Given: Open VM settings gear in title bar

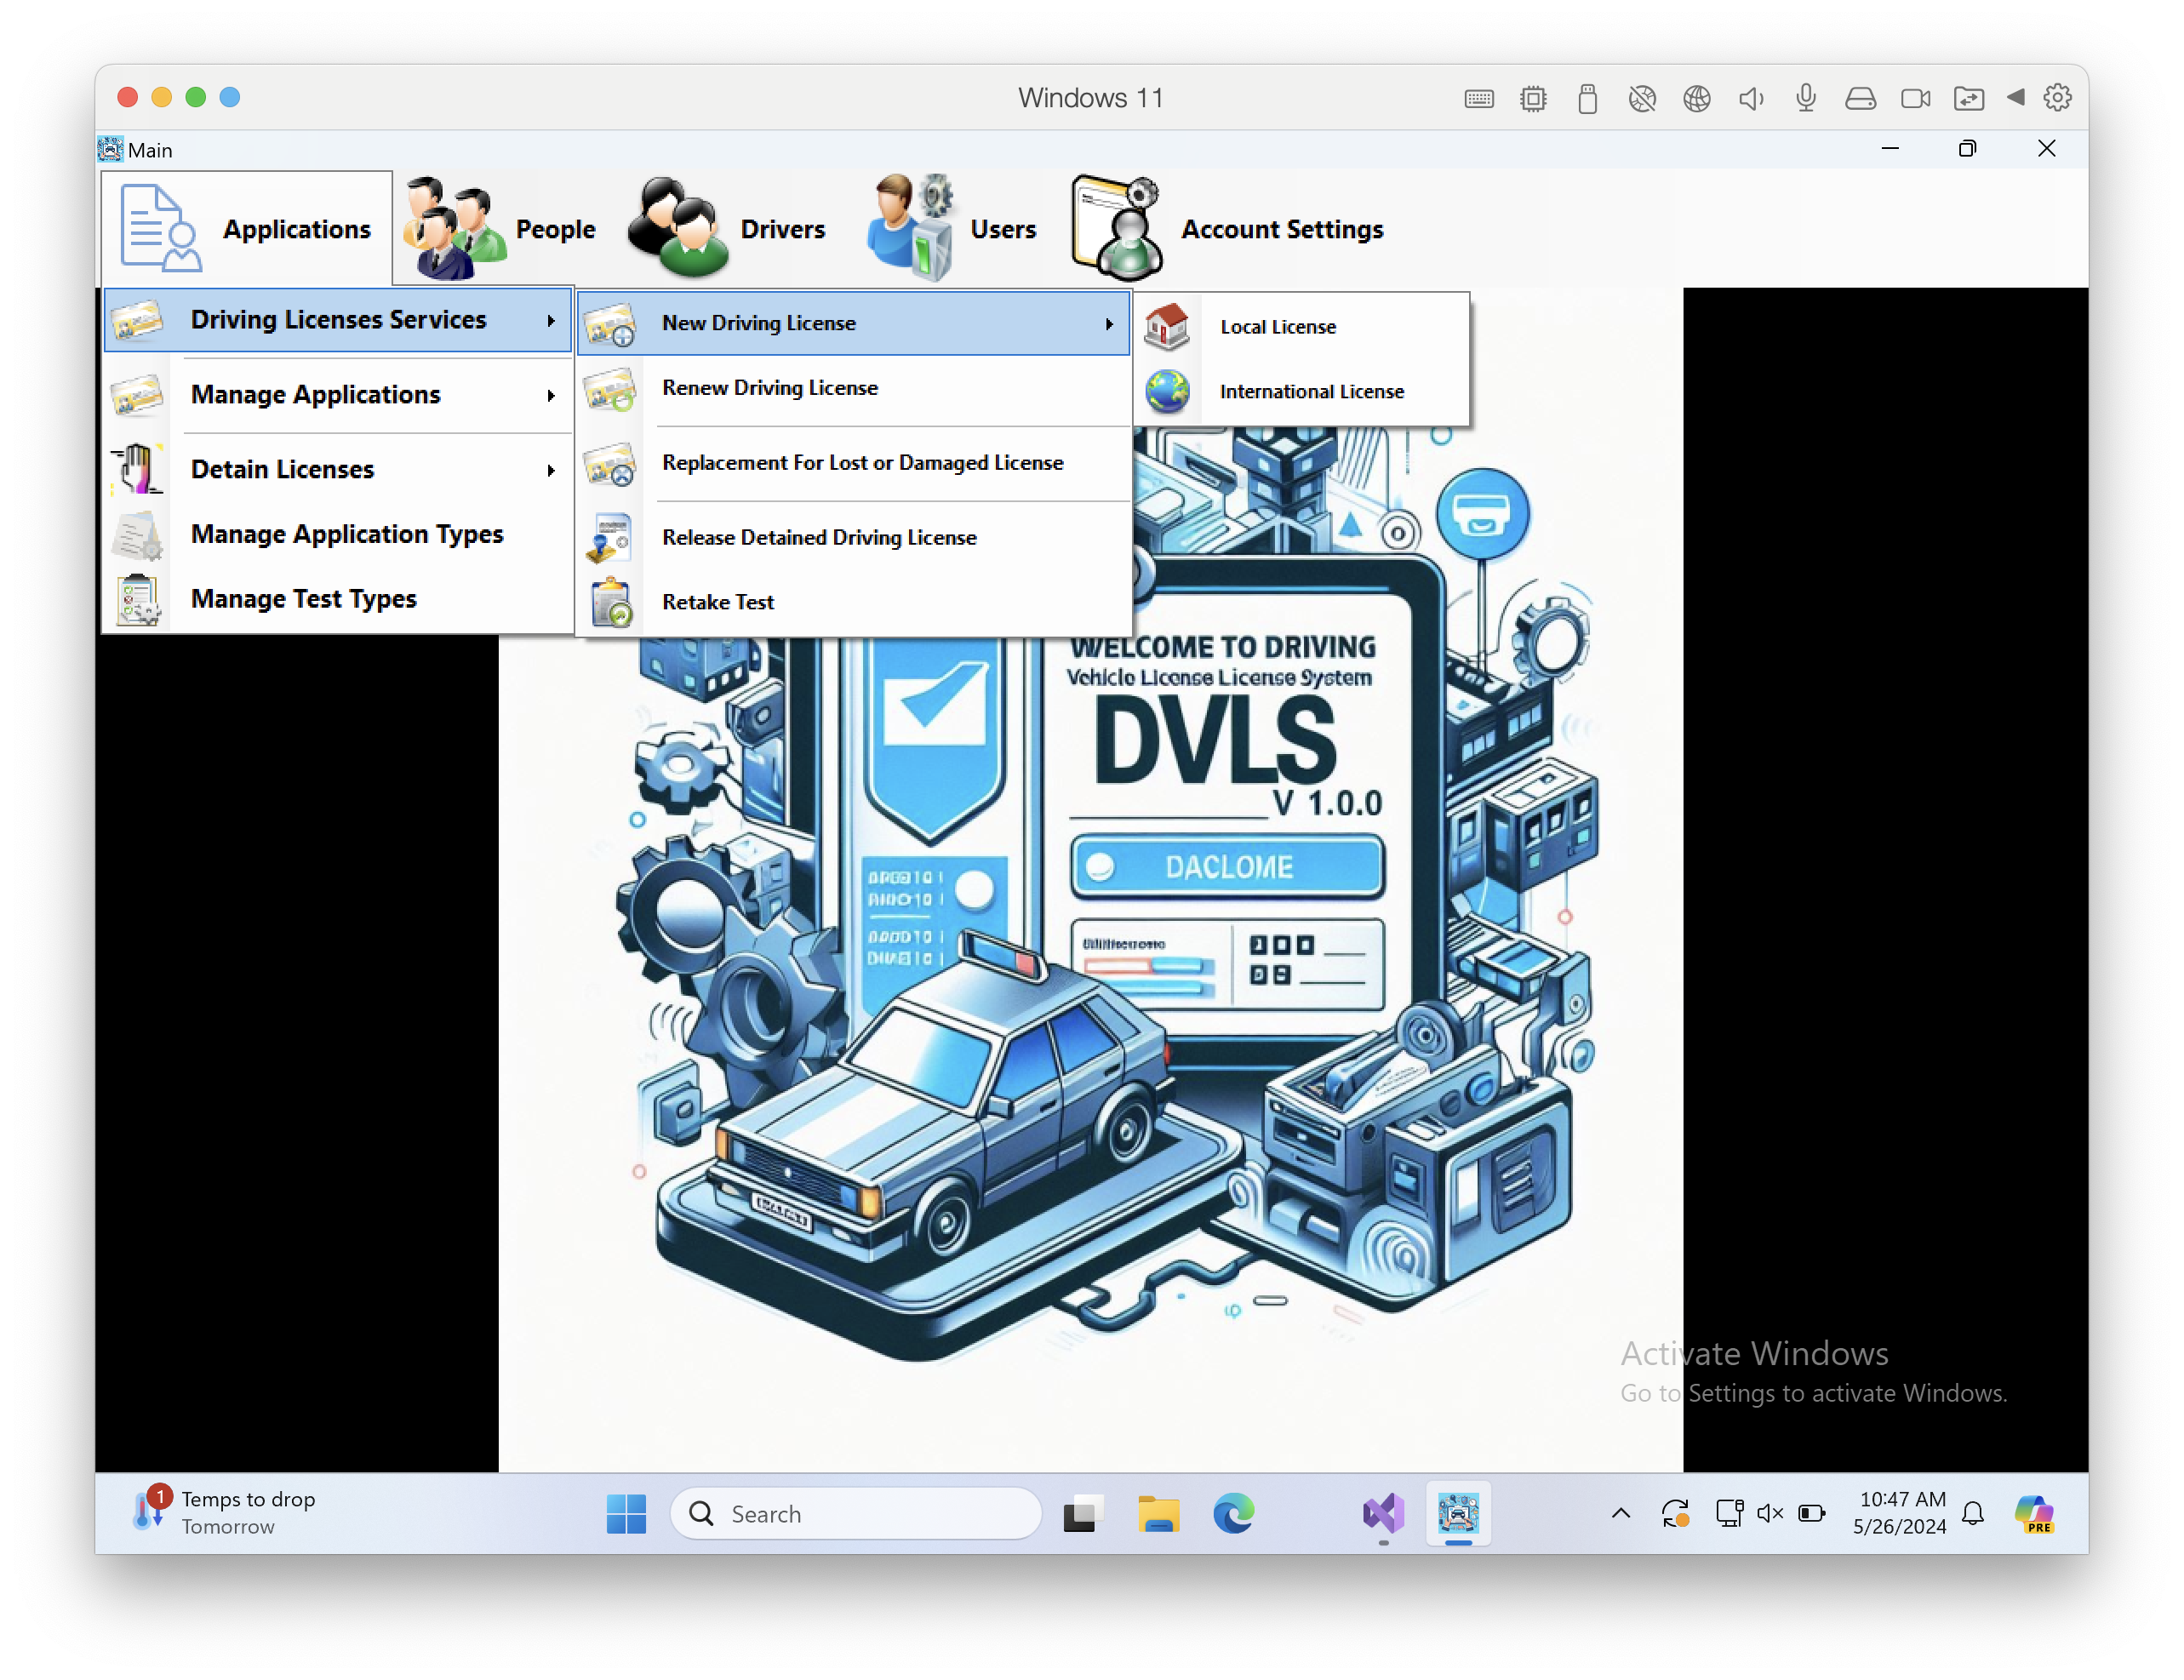Looking at the screenshot, I should 2058,98.
